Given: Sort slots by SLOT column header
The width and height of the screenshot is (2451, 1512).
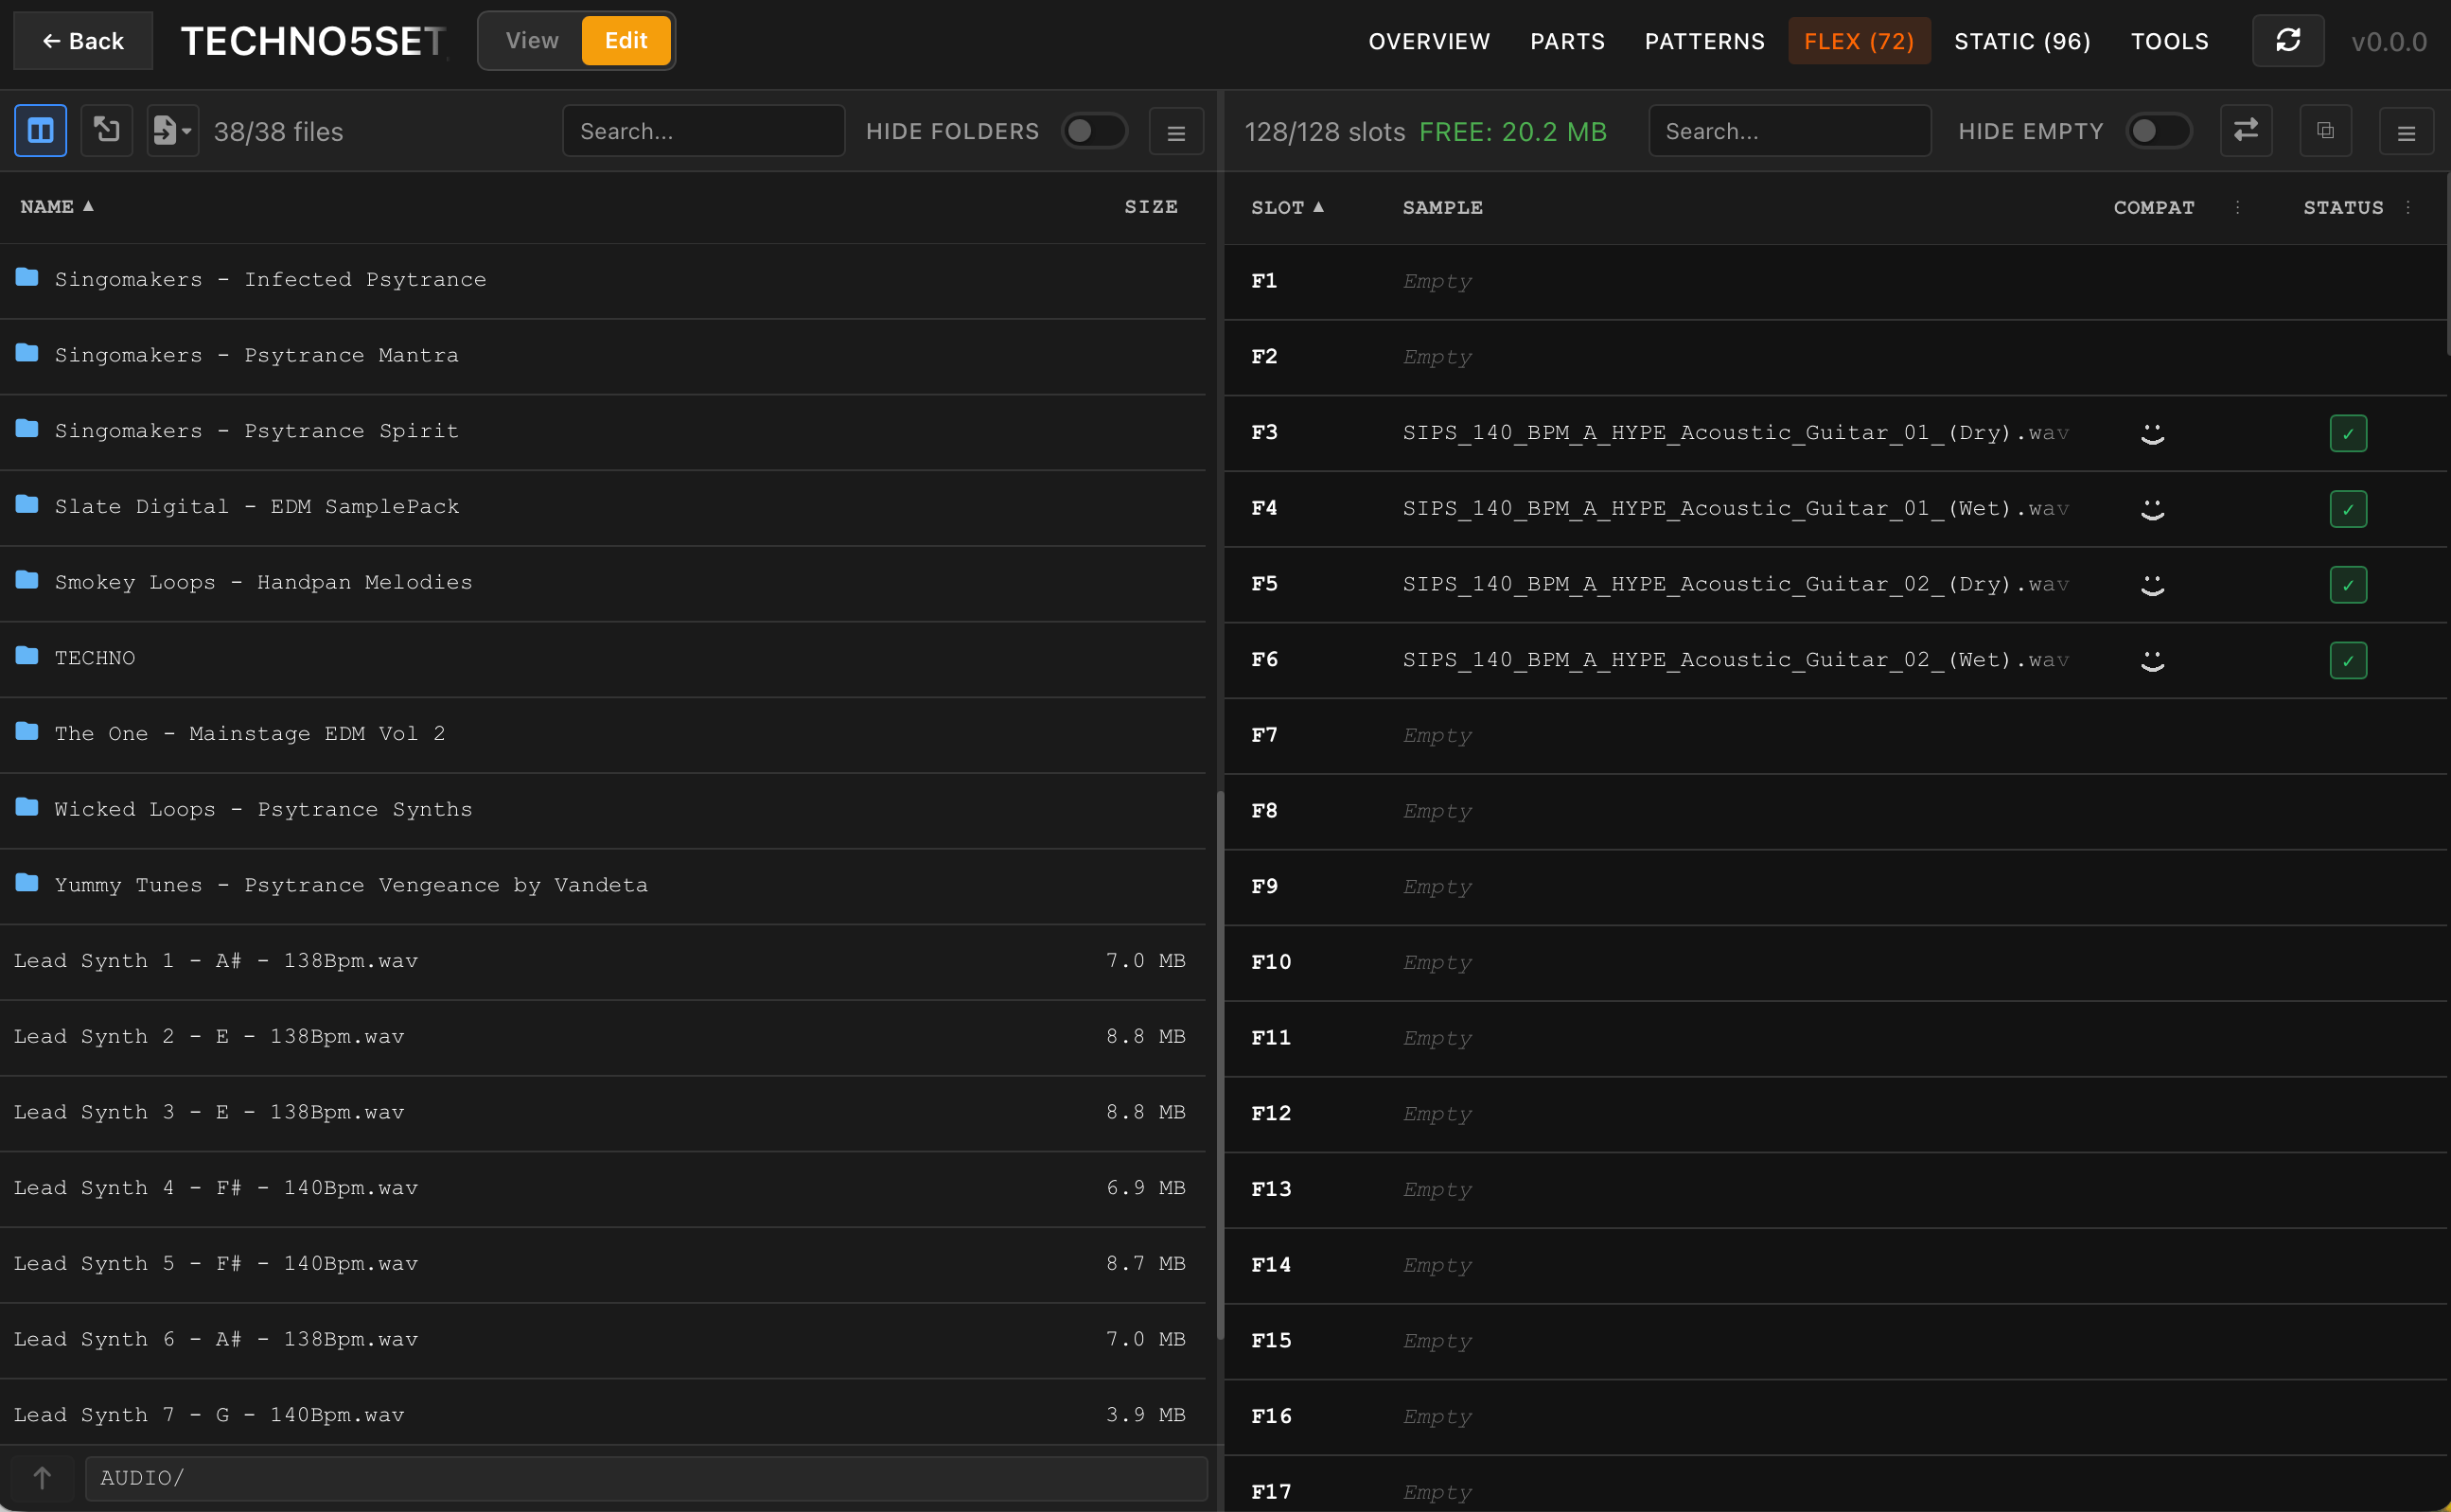Looking at the screenshot, I should [x=1288, y=207].
